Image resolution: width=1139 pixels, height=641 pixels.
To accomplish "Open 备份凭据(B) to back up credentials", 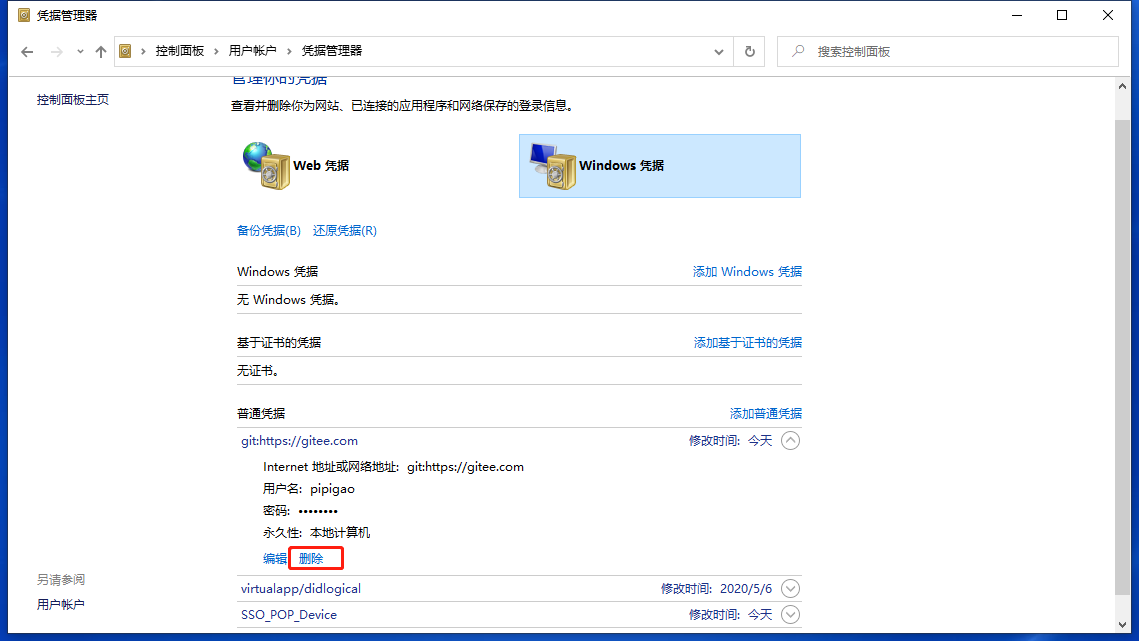I will 267,230.
